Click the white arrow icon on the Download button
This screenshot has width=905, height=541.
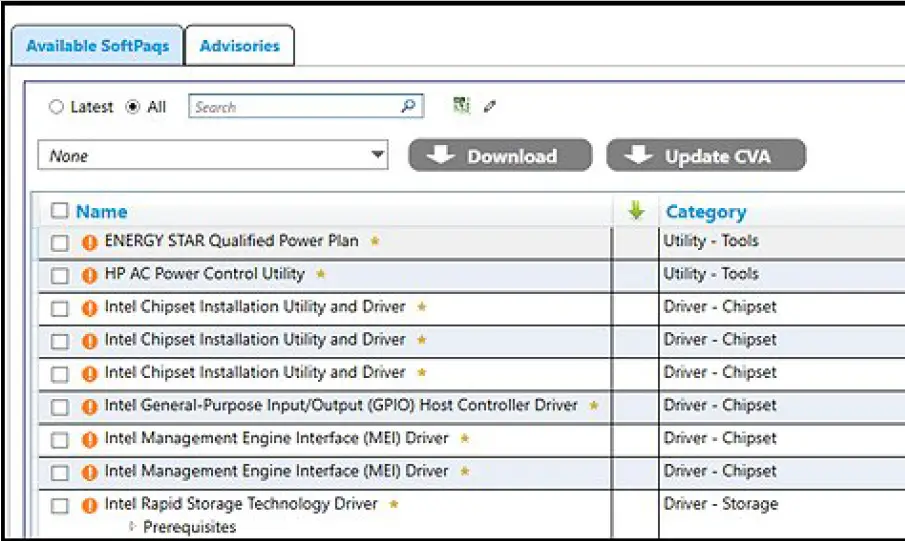(x=441, y=154)
